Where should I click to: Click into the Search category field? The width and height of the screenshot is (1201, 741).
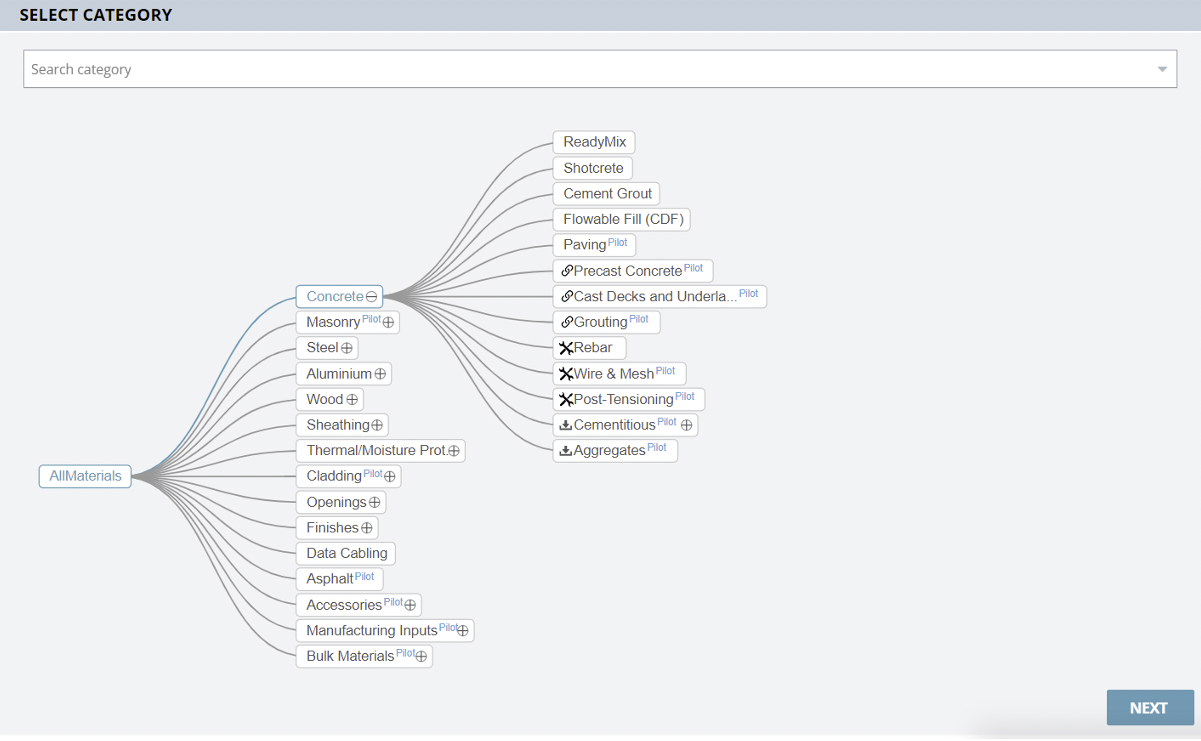coord(580,70)
